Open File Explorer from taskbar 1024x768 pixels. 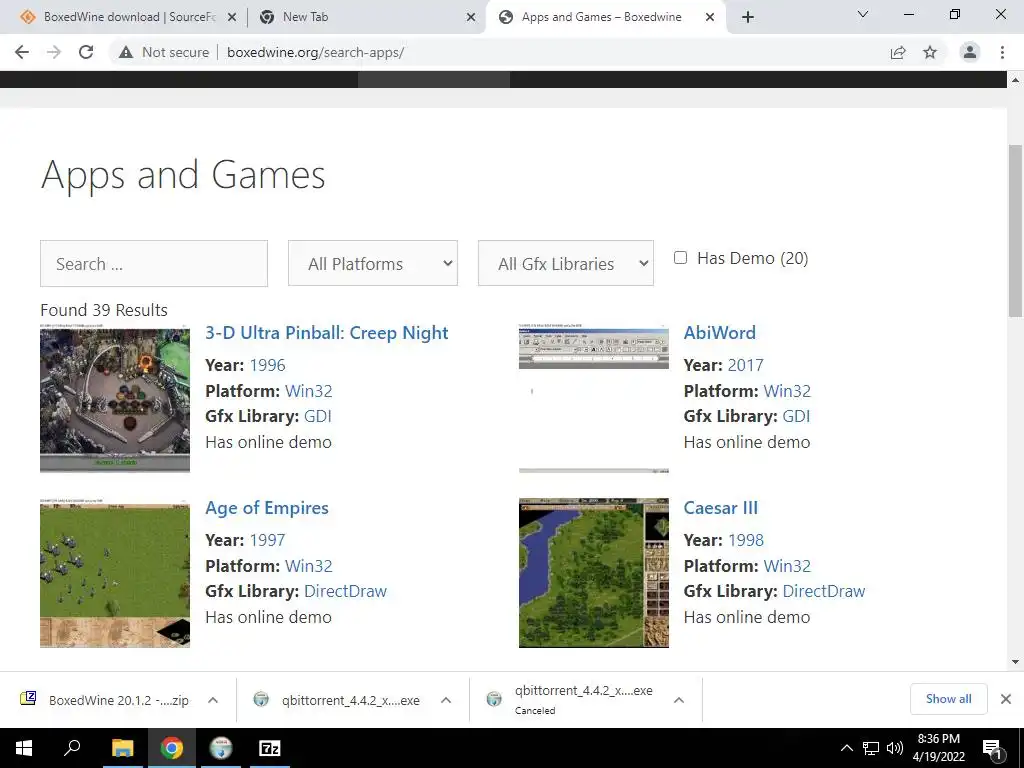tap(122, 748)
